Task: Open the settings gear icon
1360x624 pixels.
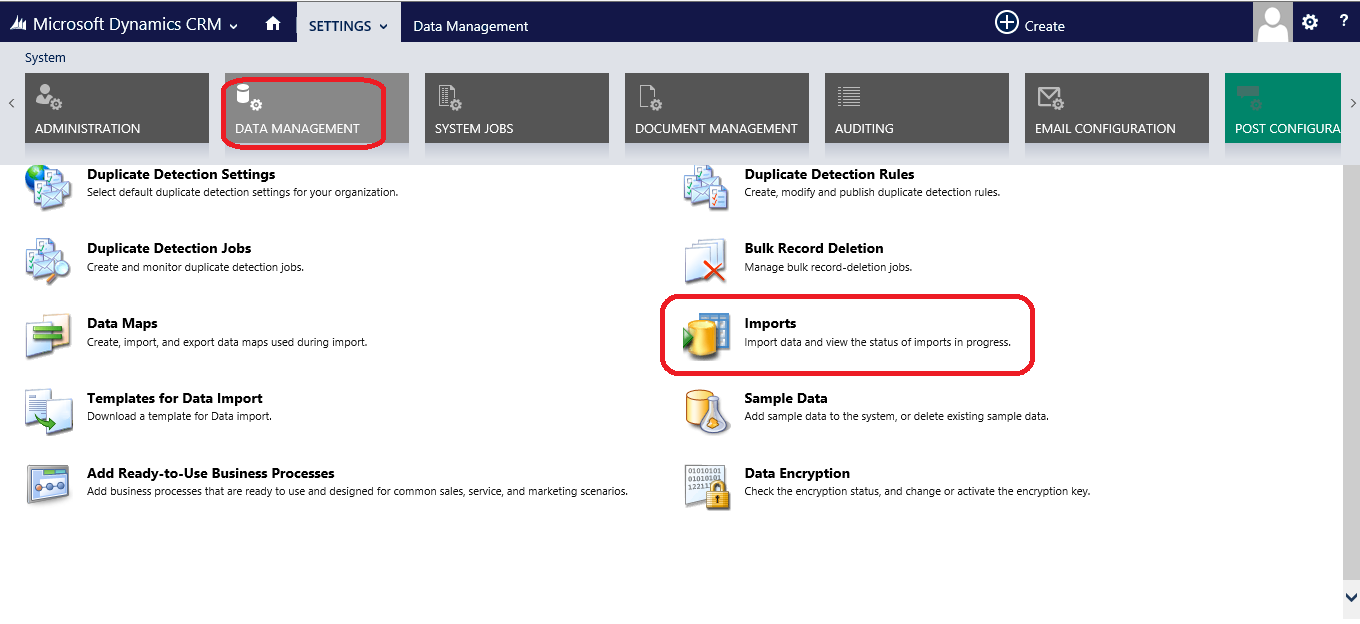Action: [1310, 22]
